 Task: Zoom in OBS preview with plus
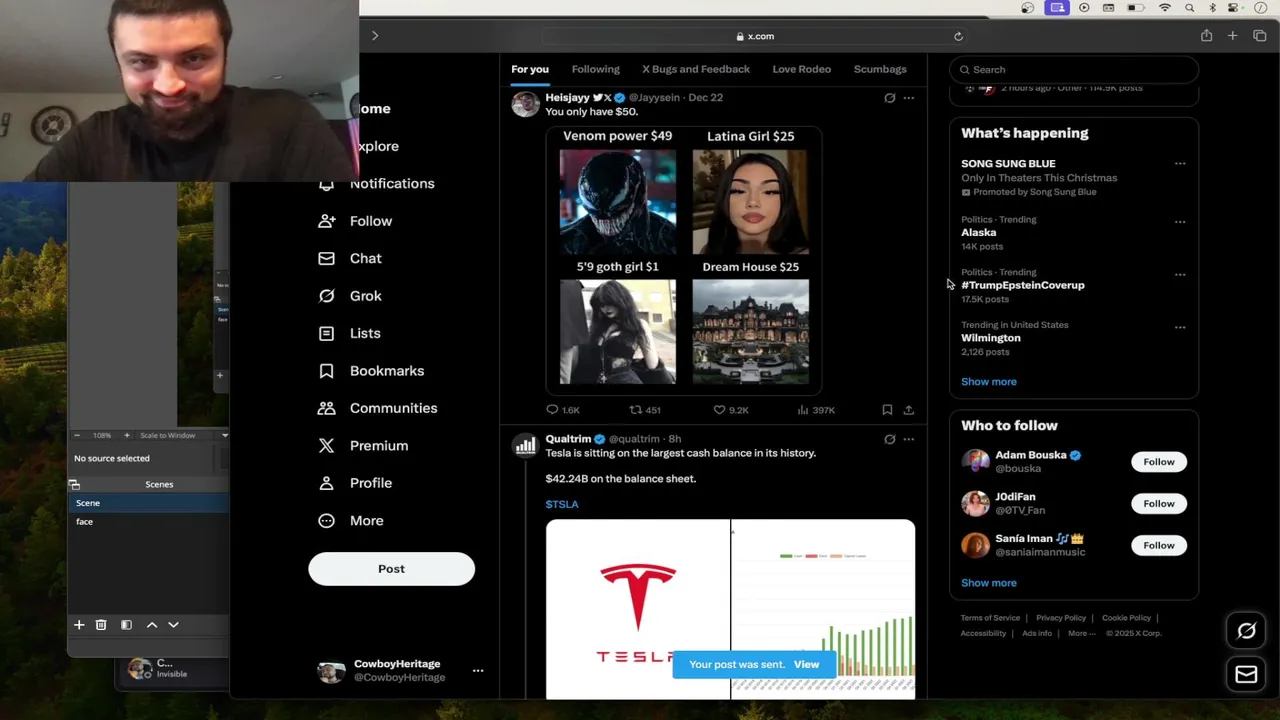click(x=126, y=435)
